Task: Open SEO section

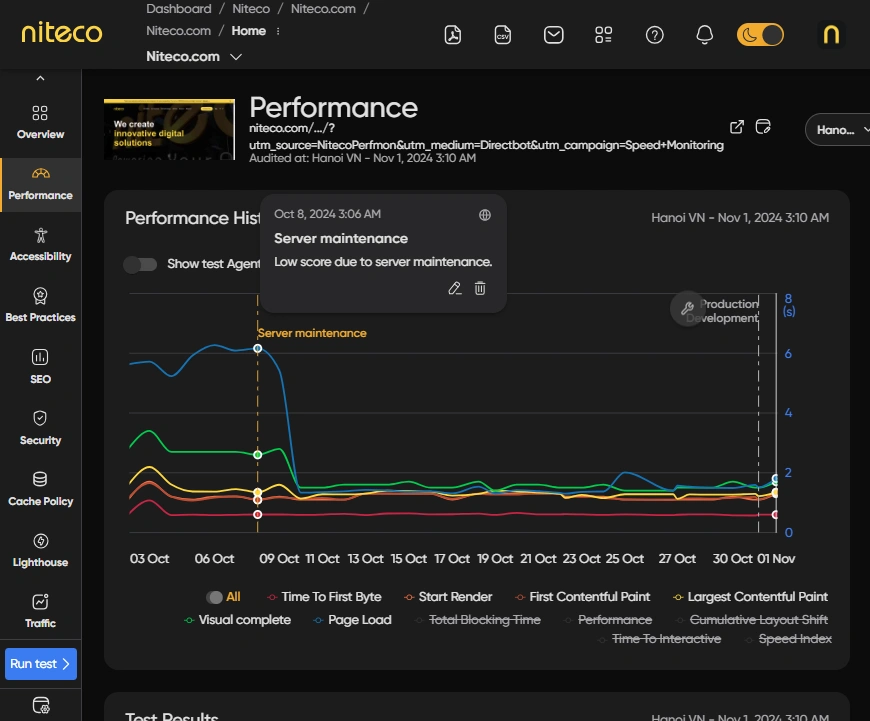Action: point(41,367)
